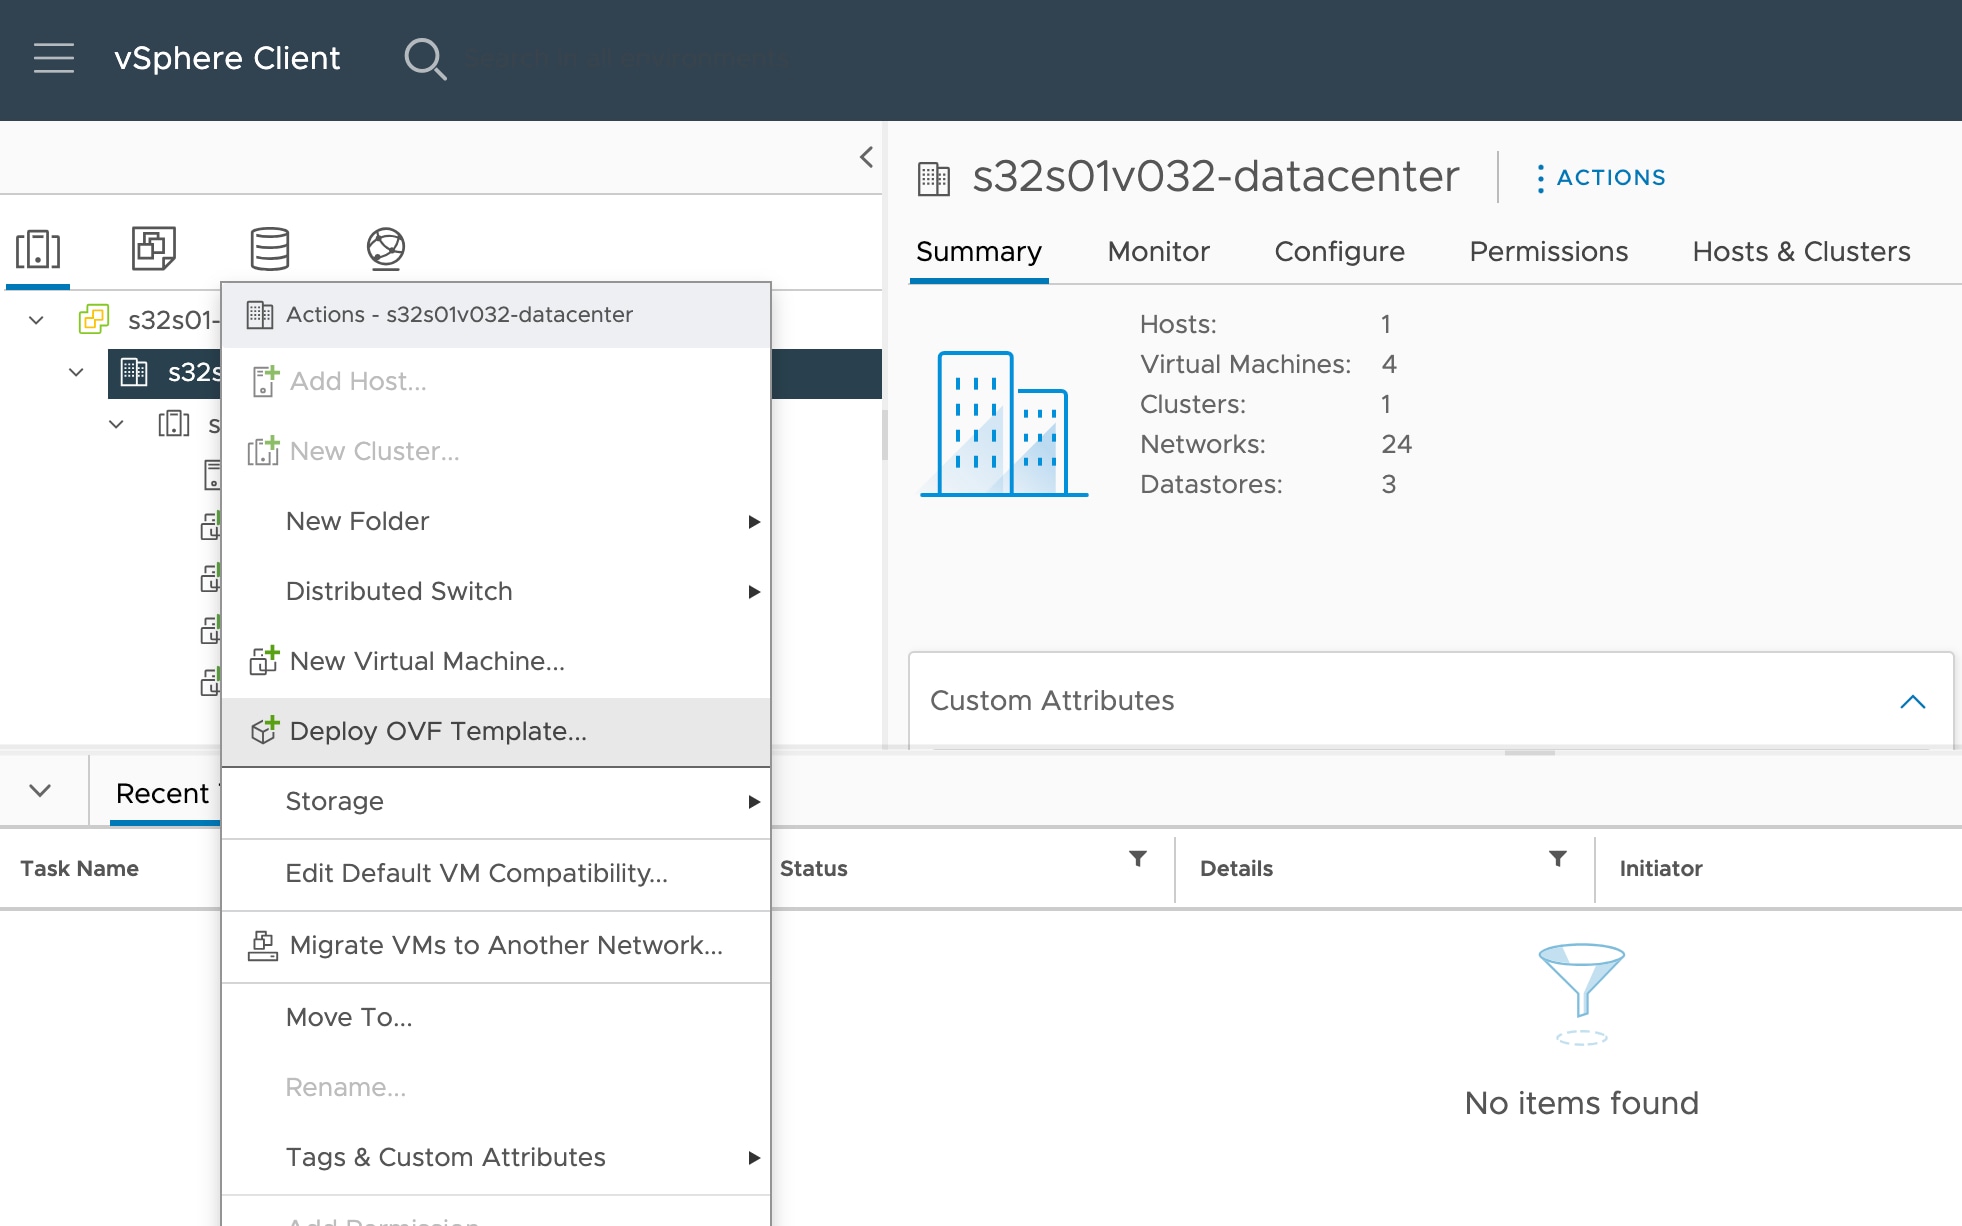Choose New Virtual Machine from menu
Image resolution: width=1962 pixels, height=1226 pixels.
496,662
